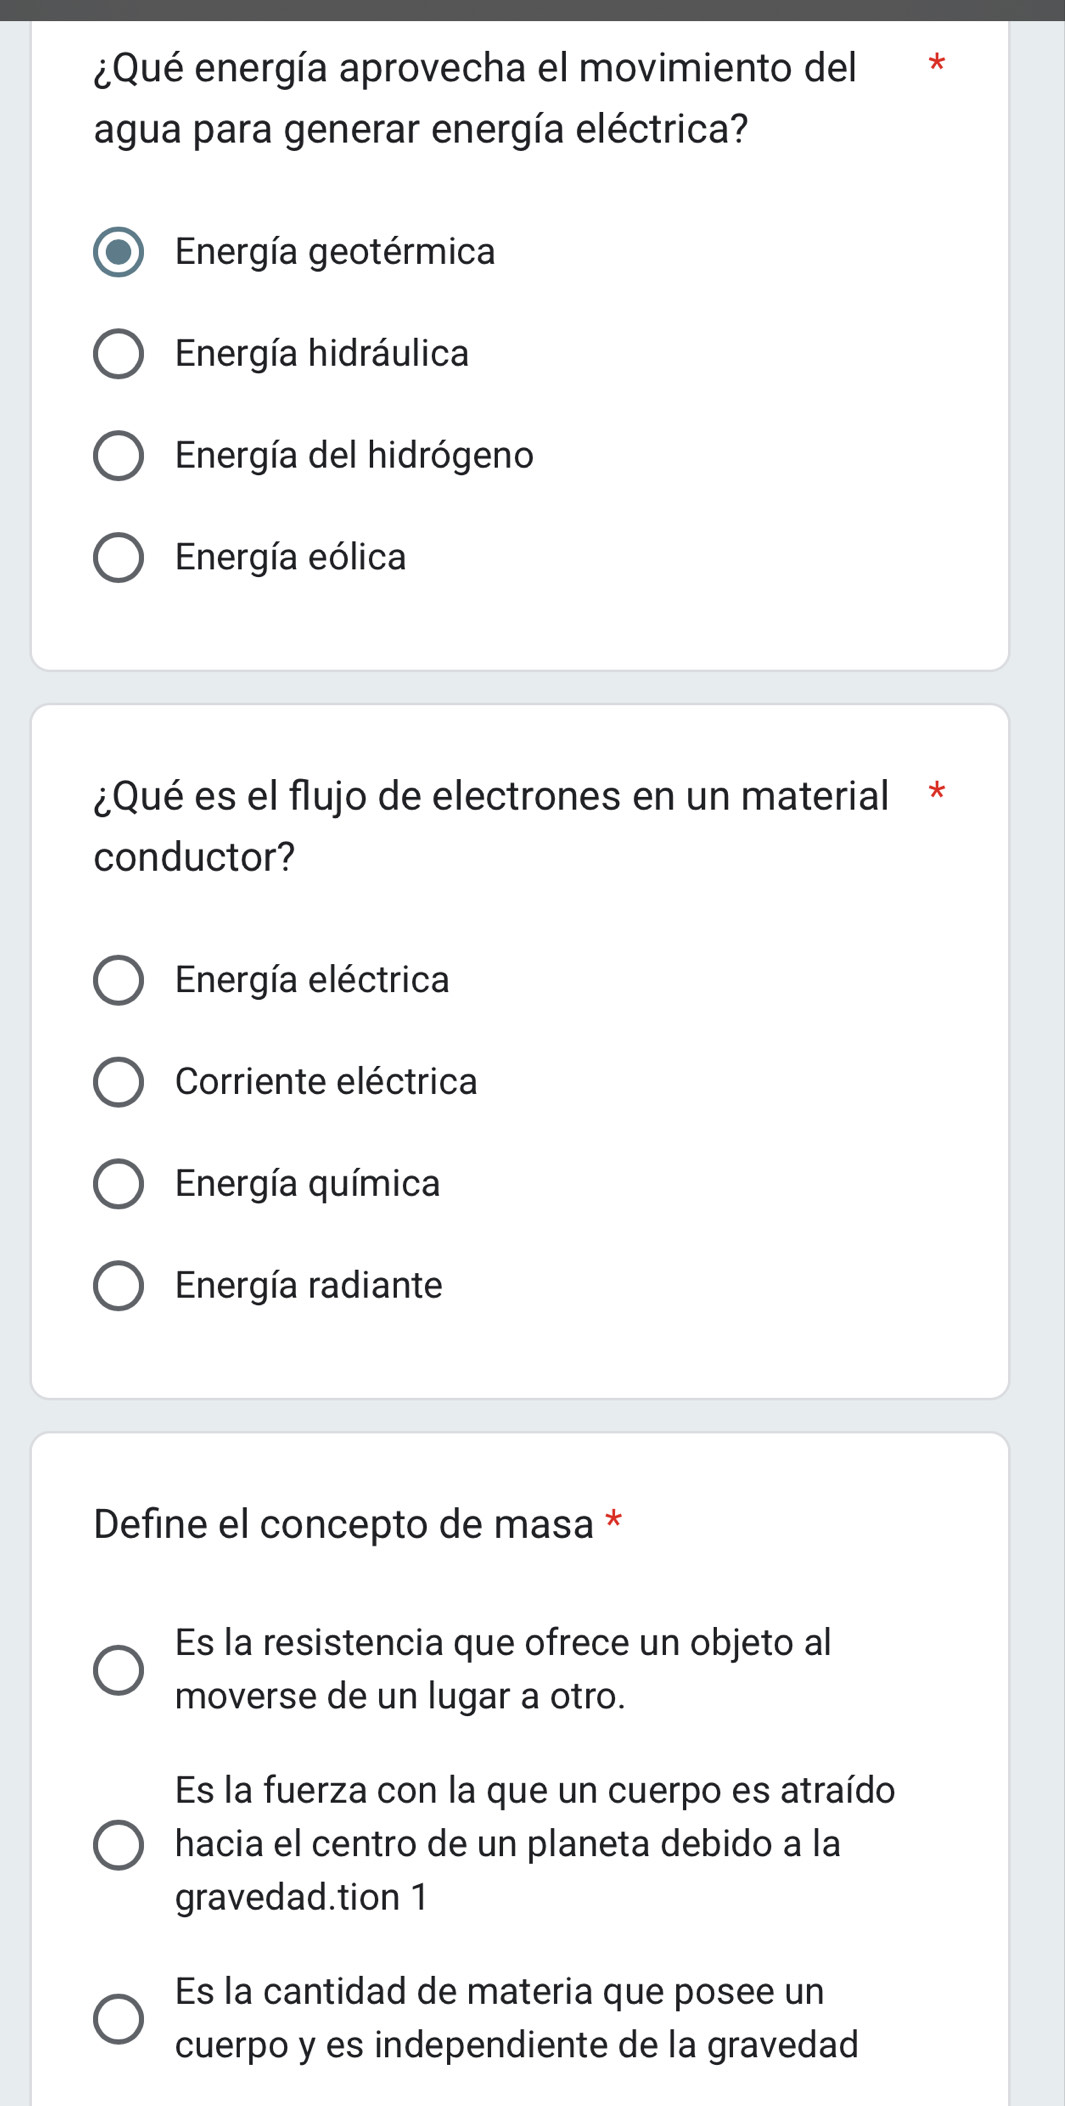Viewport: 1065px width, 2106px height.
Task: Pick the 'Energía radiante' radio button
Action: (x=118, y=1286)
